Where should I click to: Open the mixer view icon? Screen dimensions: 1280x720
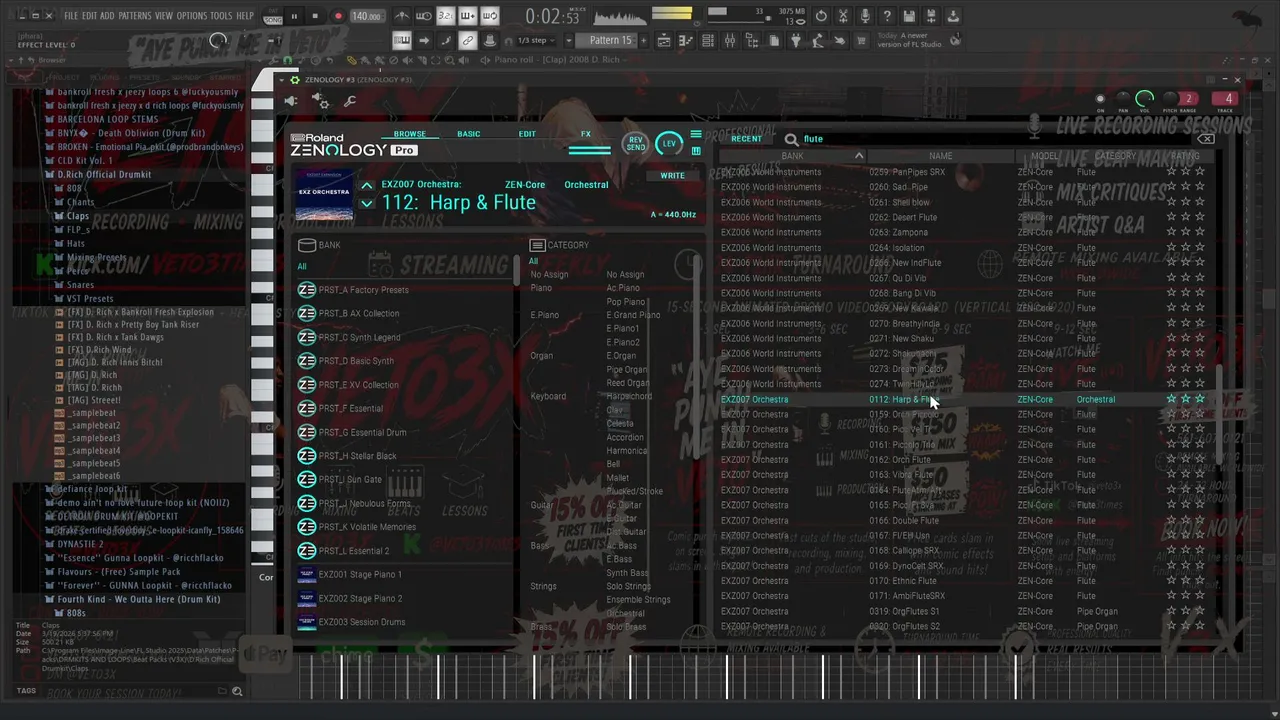(730, 41)
